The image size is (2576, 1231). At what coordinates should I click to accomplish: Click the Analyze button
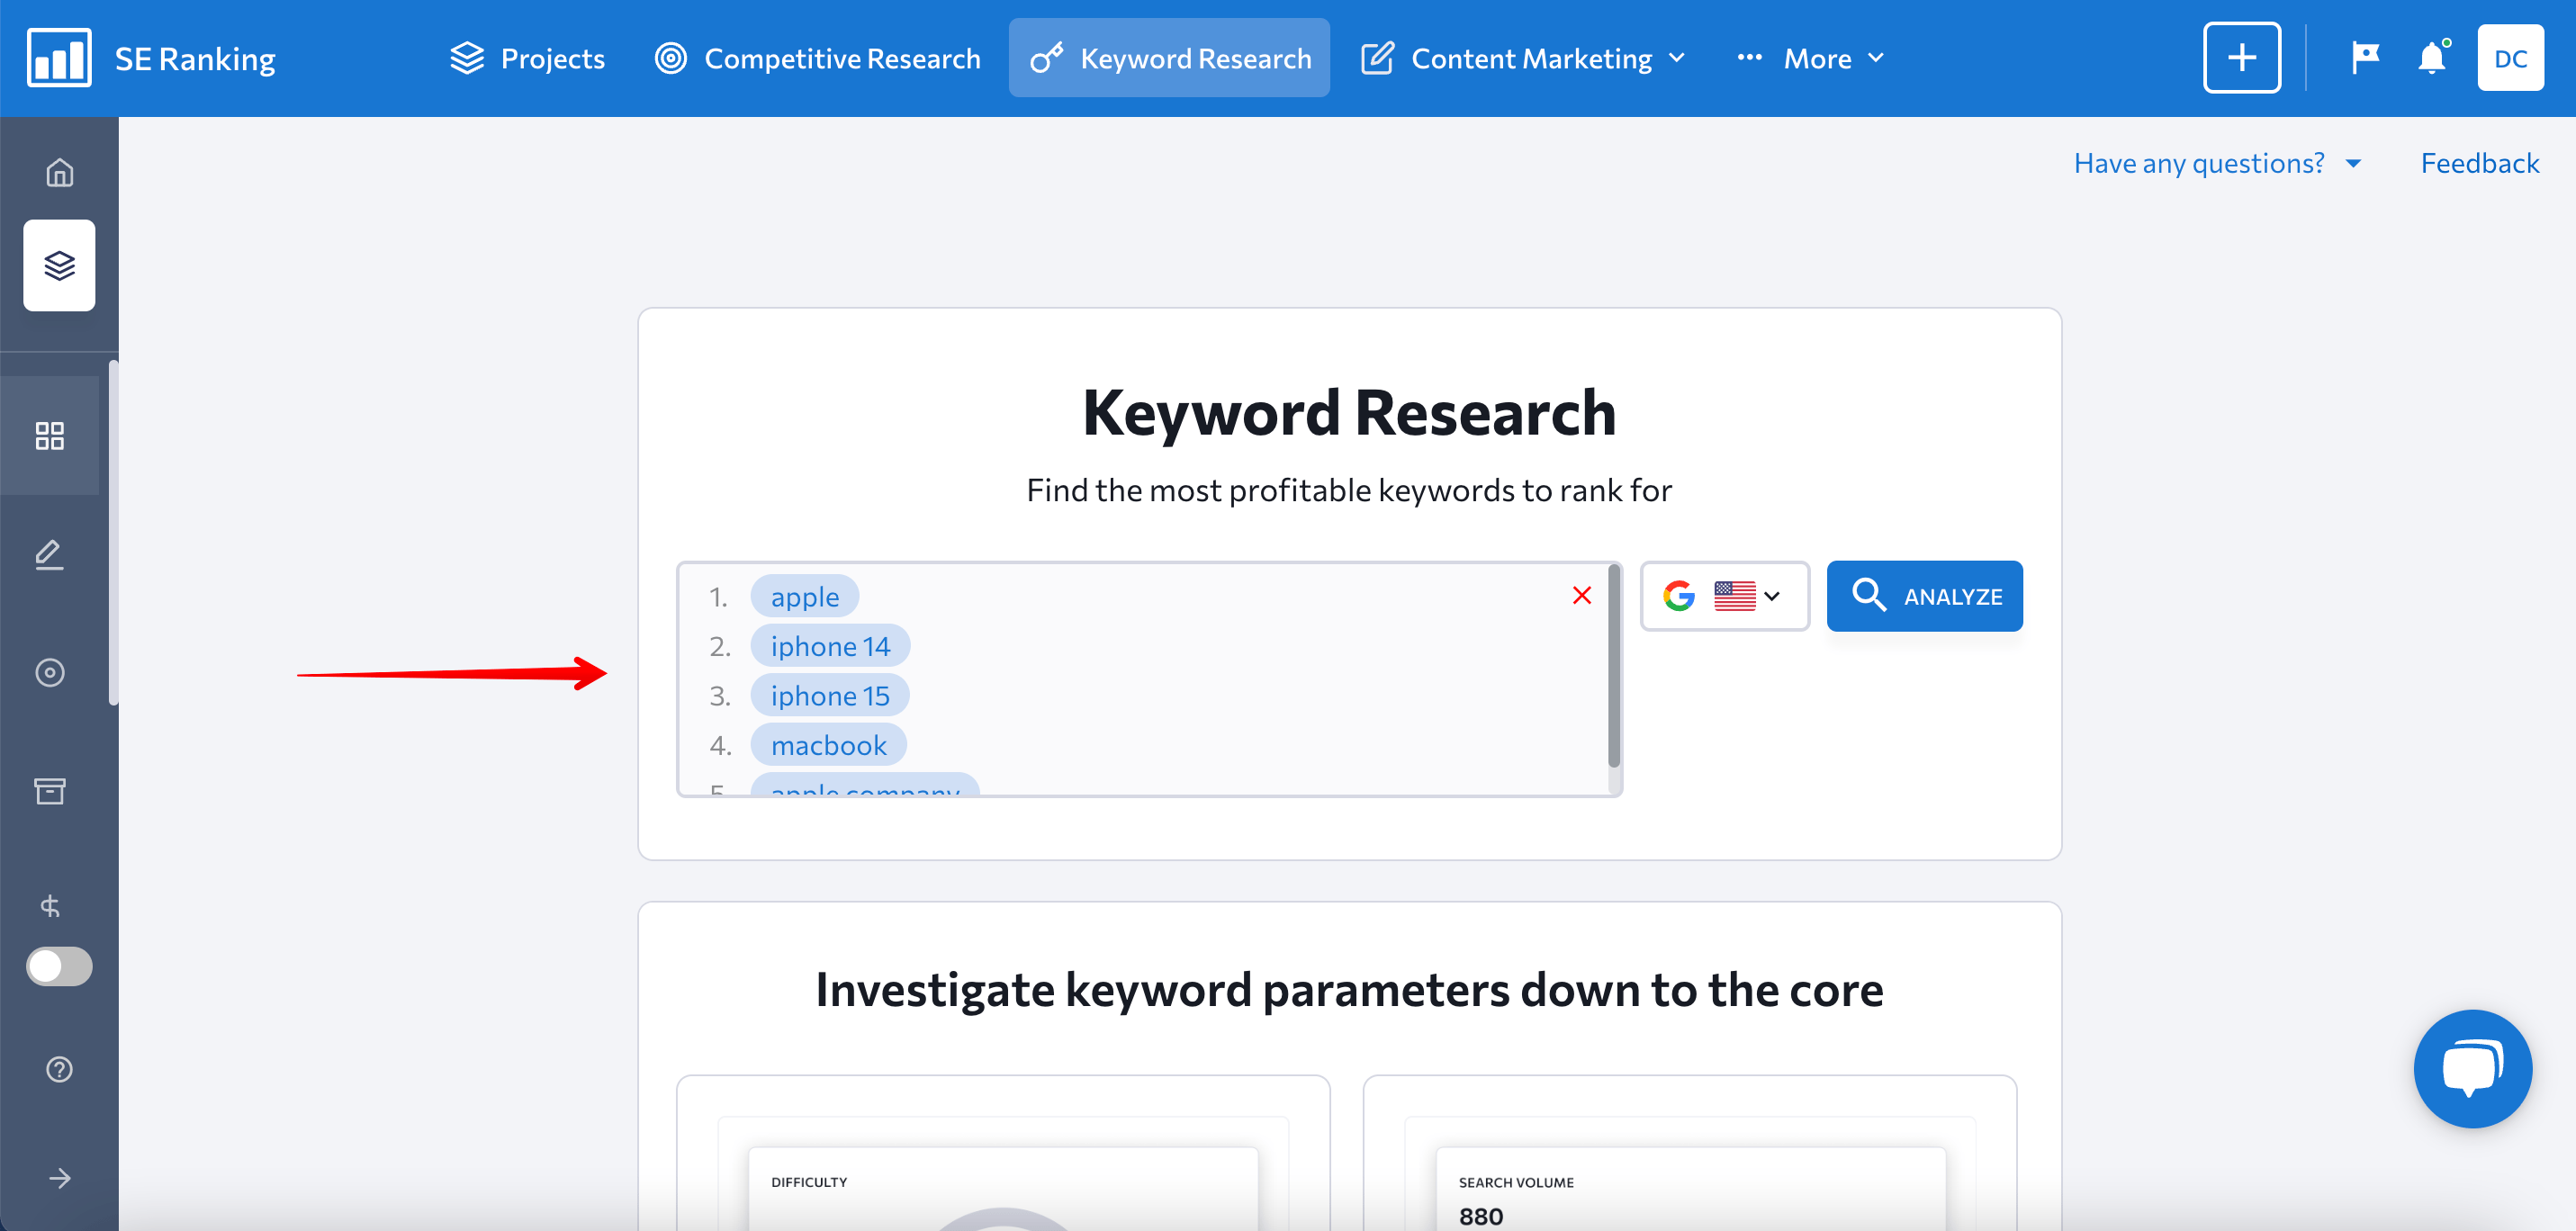point(1923,595)
